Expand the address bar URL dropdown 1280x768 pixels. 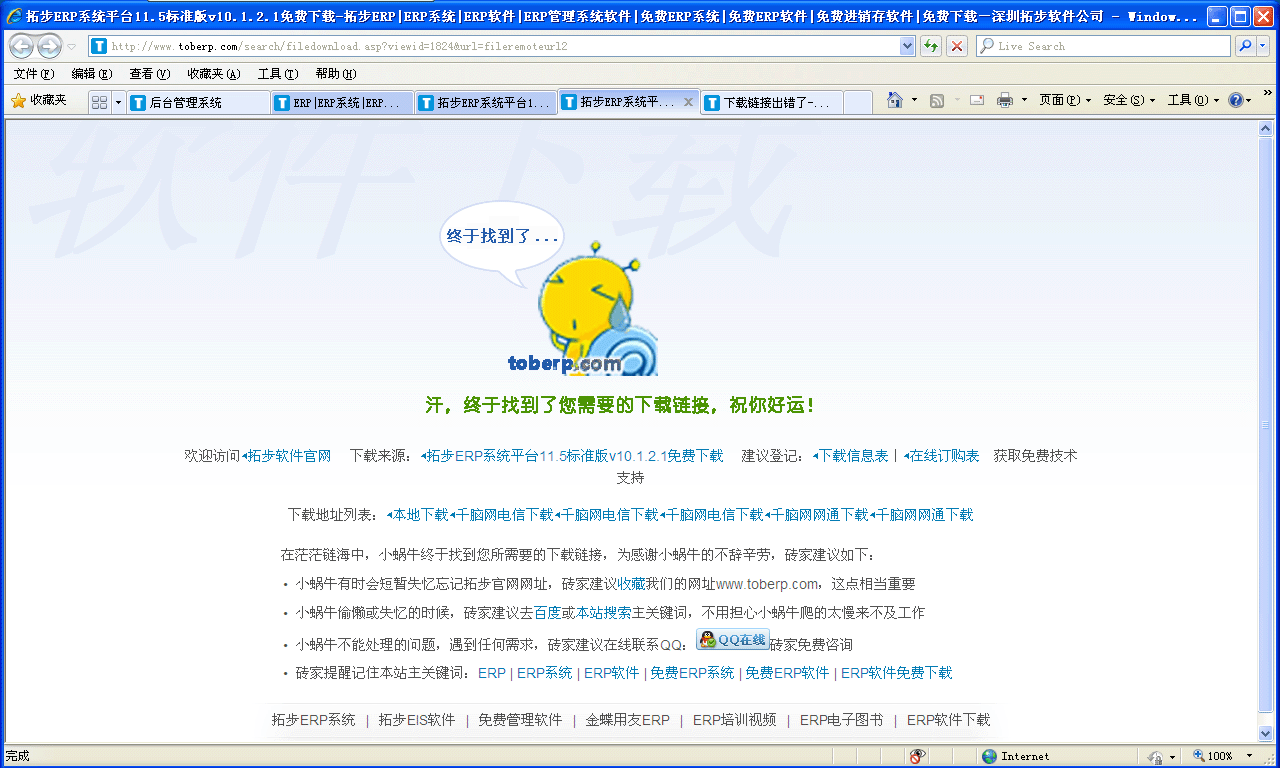(x=907, y=46)
